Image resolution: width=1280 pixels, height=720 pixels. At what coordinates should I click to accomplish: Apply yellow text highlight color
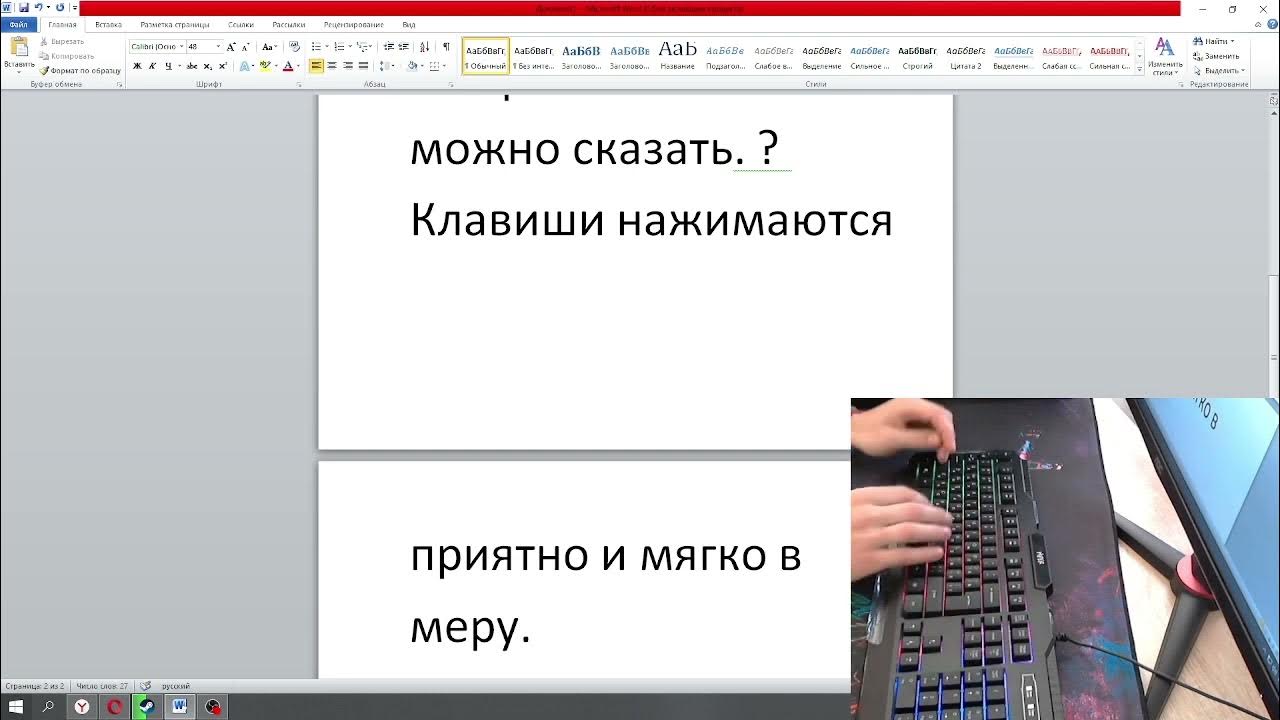[x=265, y=66]
